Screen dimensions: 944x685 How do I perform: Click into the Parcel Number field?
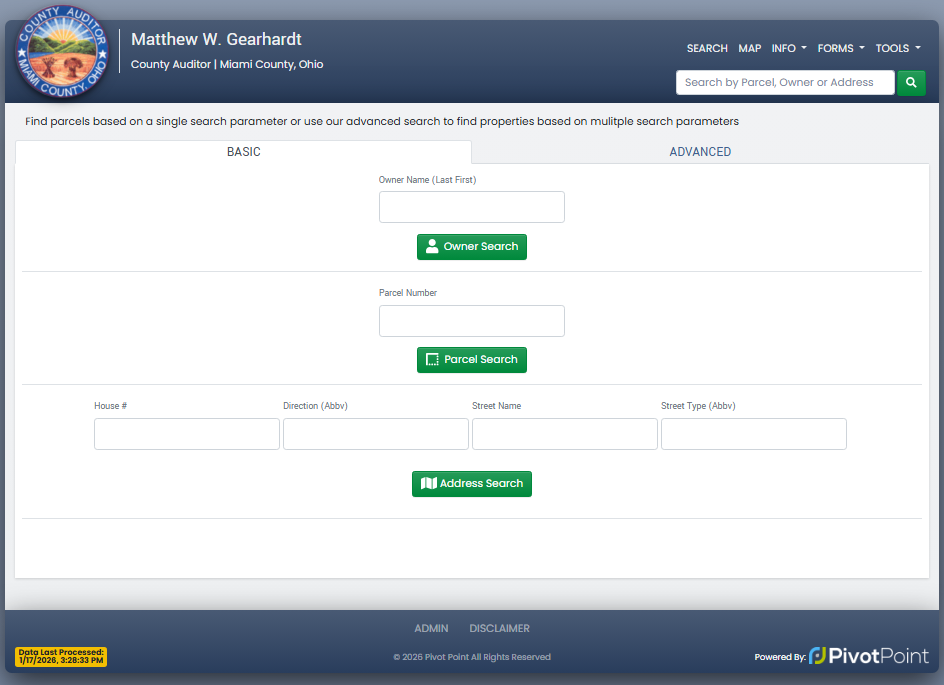tap(471, 321)
